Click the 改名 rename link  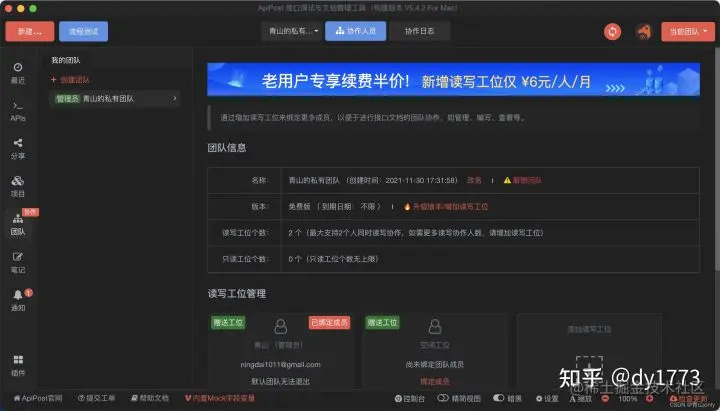[474, 180]
